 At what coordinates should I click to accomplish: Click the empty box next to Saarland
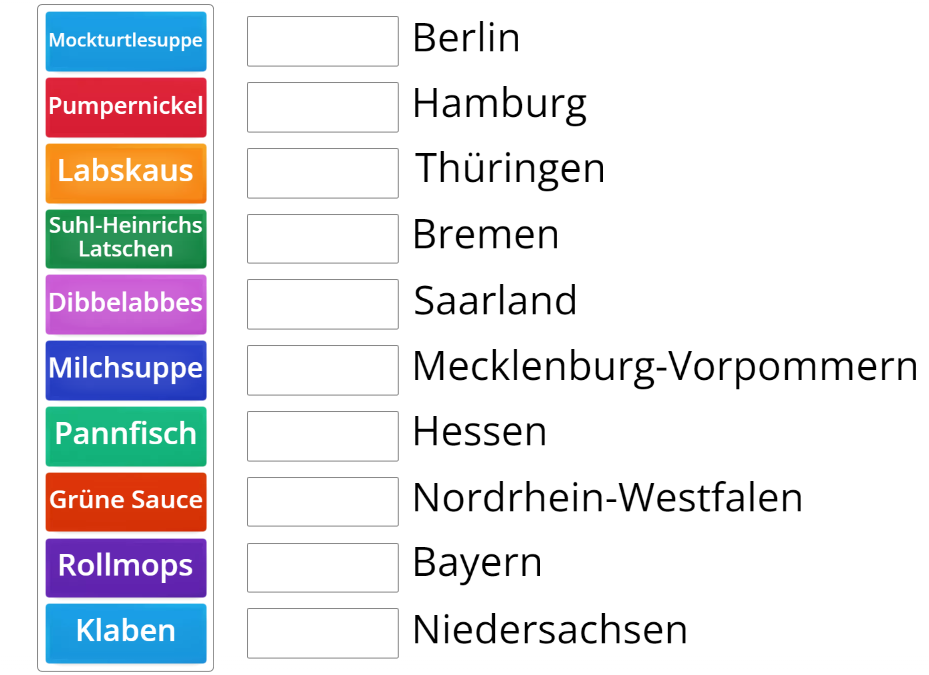pyautogui.click(x=322, y=304)
